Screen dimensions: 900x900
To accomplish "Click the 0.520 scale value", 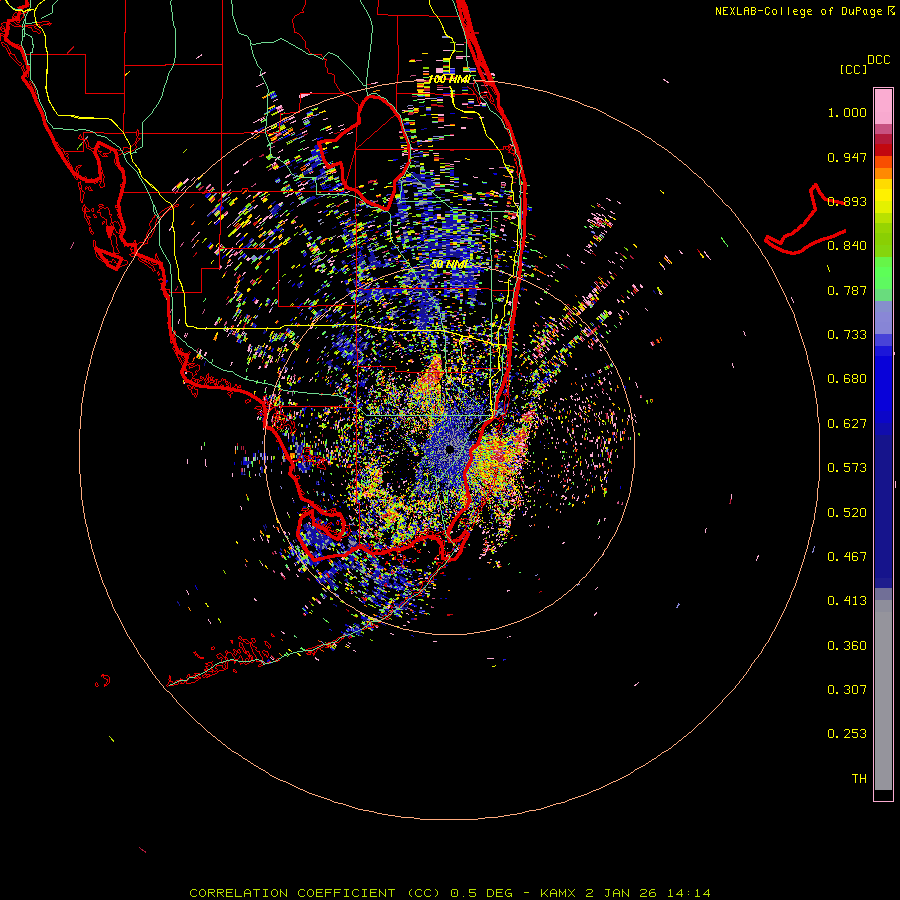I will coord(847,513).
